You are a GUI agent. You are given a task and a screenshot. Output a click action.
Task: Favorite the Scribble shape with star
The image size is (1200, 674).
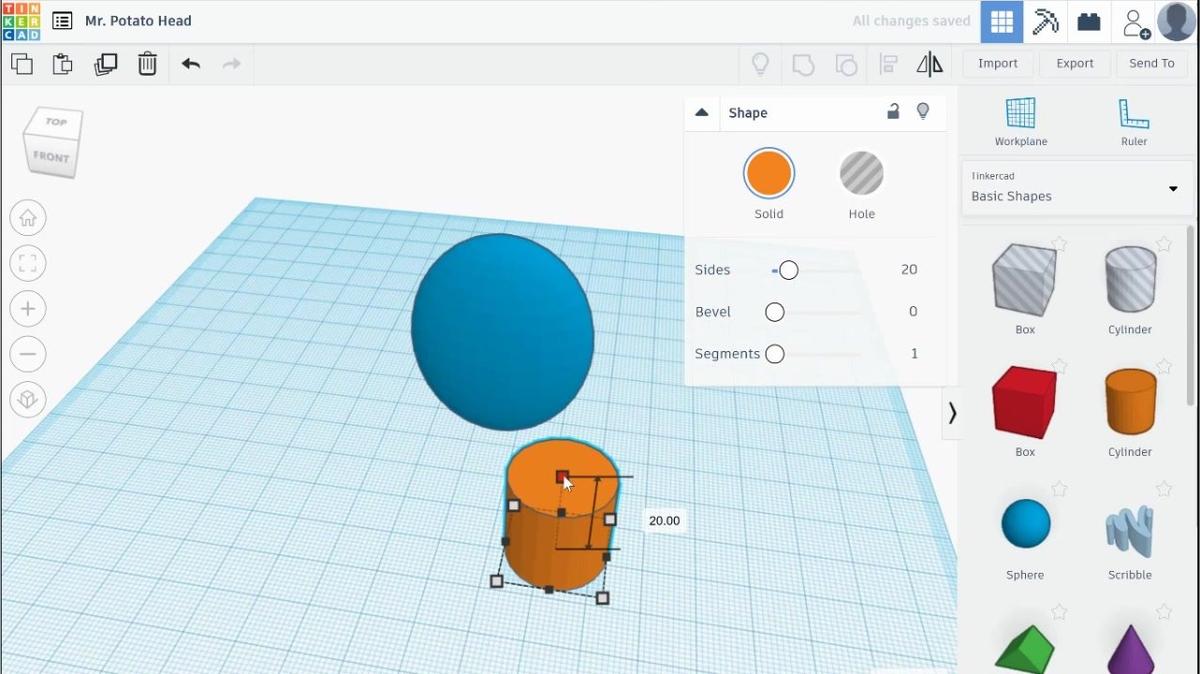[x=1164, y=489]
